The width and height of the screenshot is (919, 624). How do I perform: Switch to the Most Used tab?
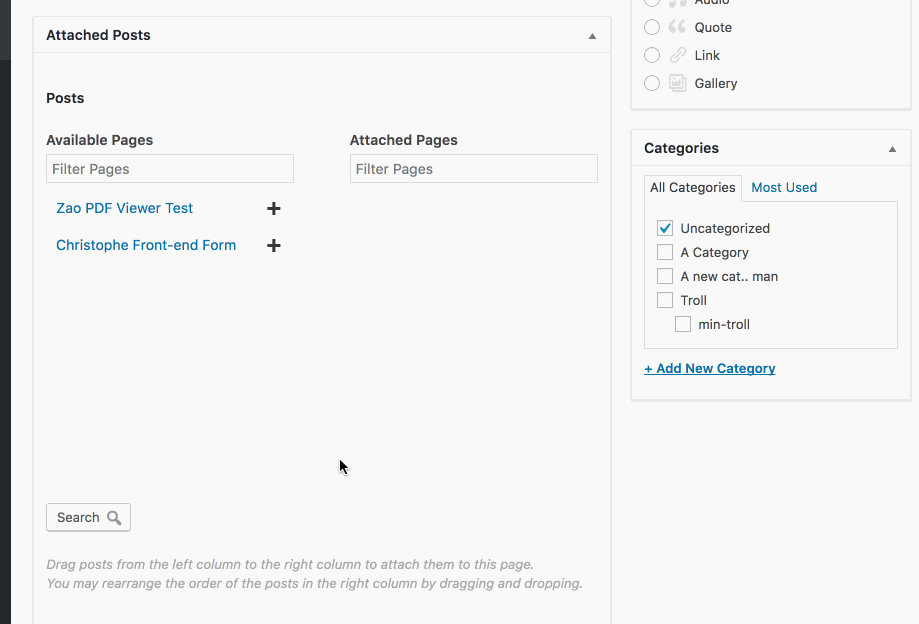coord(784,187)
